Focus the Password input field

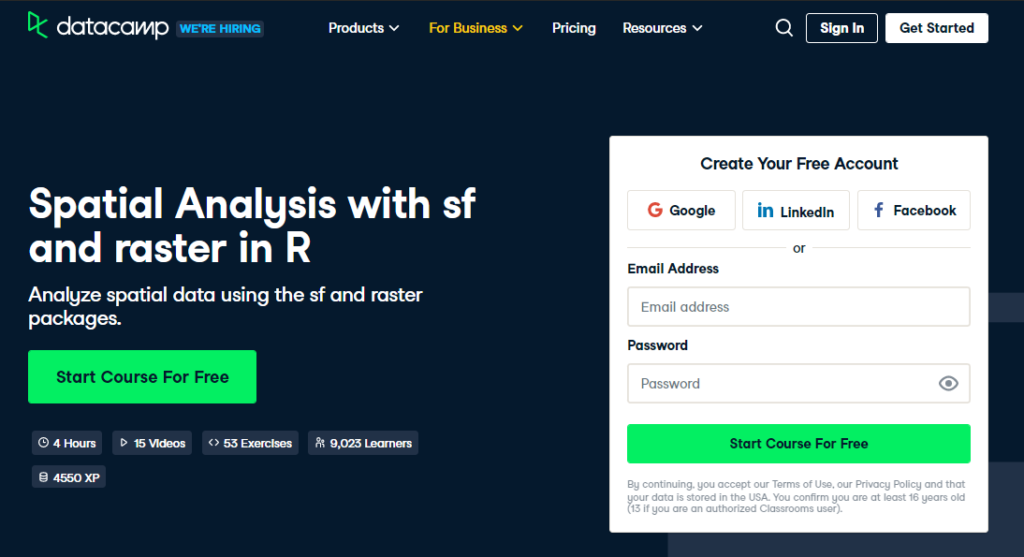point(799,383)
